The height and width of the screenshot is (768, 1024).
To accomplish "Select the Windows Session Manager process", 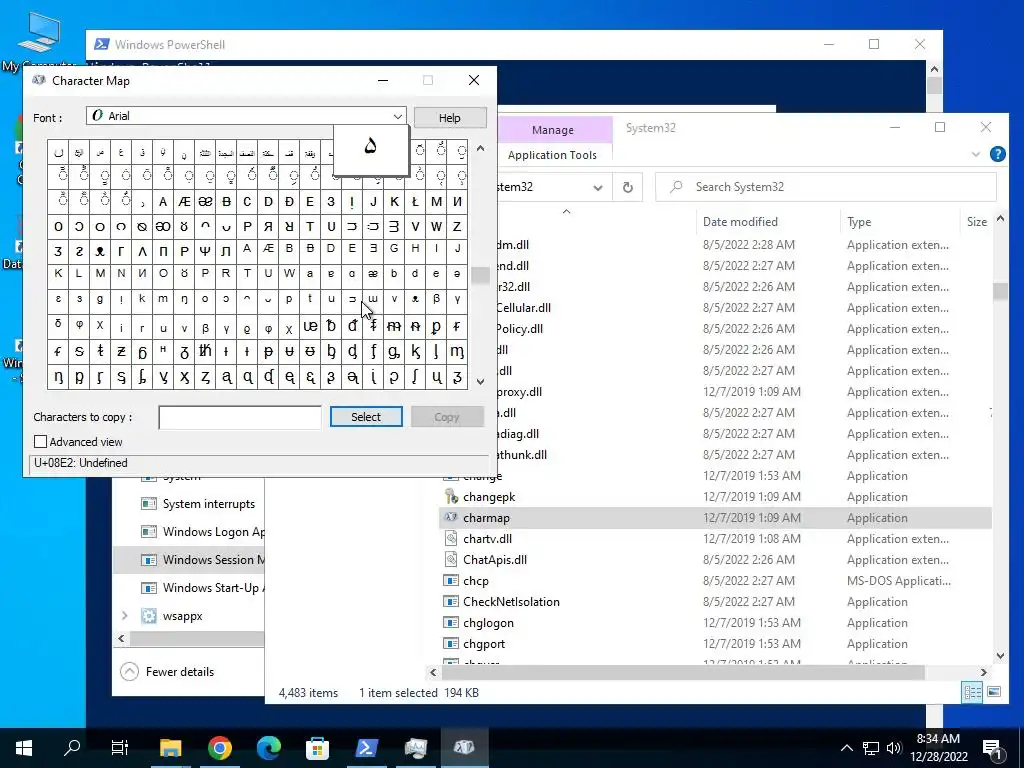I will point(189,560).
